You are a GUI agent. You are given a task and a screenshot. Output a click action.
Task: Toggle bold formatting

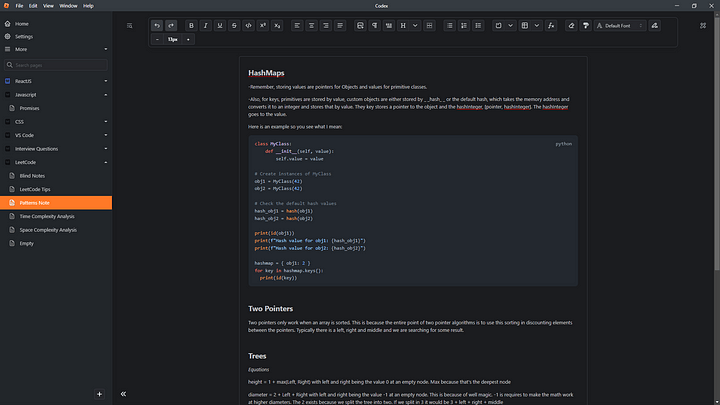coord(191,25)
